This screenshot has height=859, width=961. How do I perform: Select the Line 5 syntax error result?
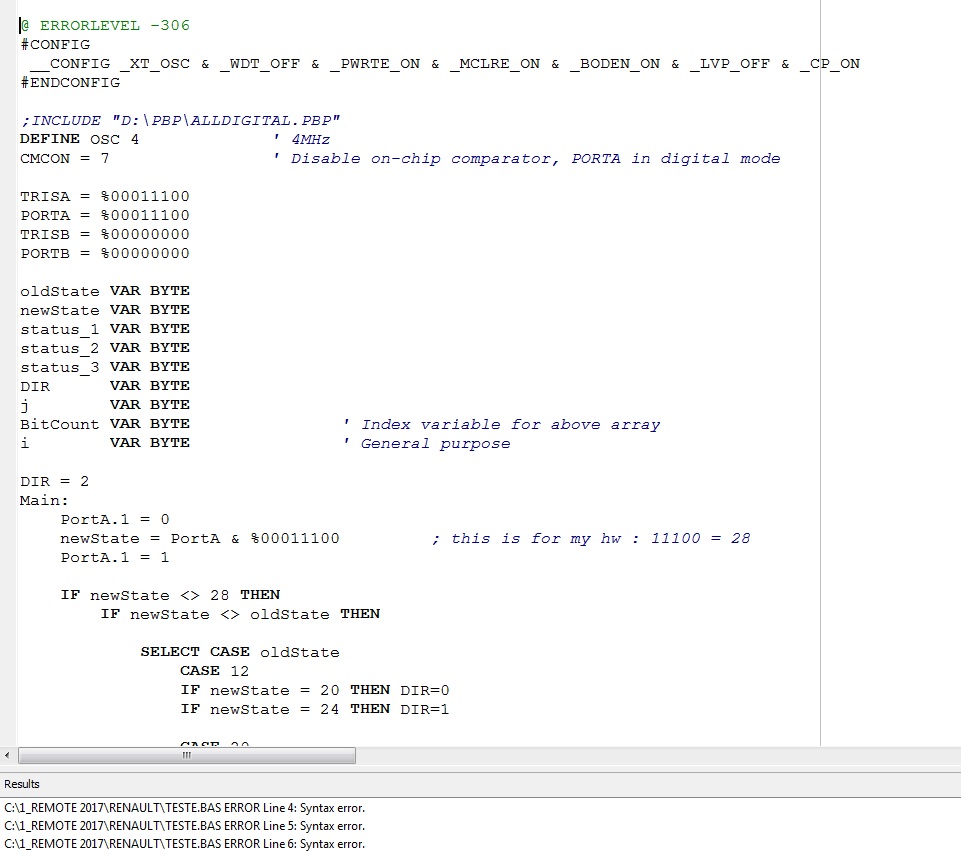tap(185, 826)
